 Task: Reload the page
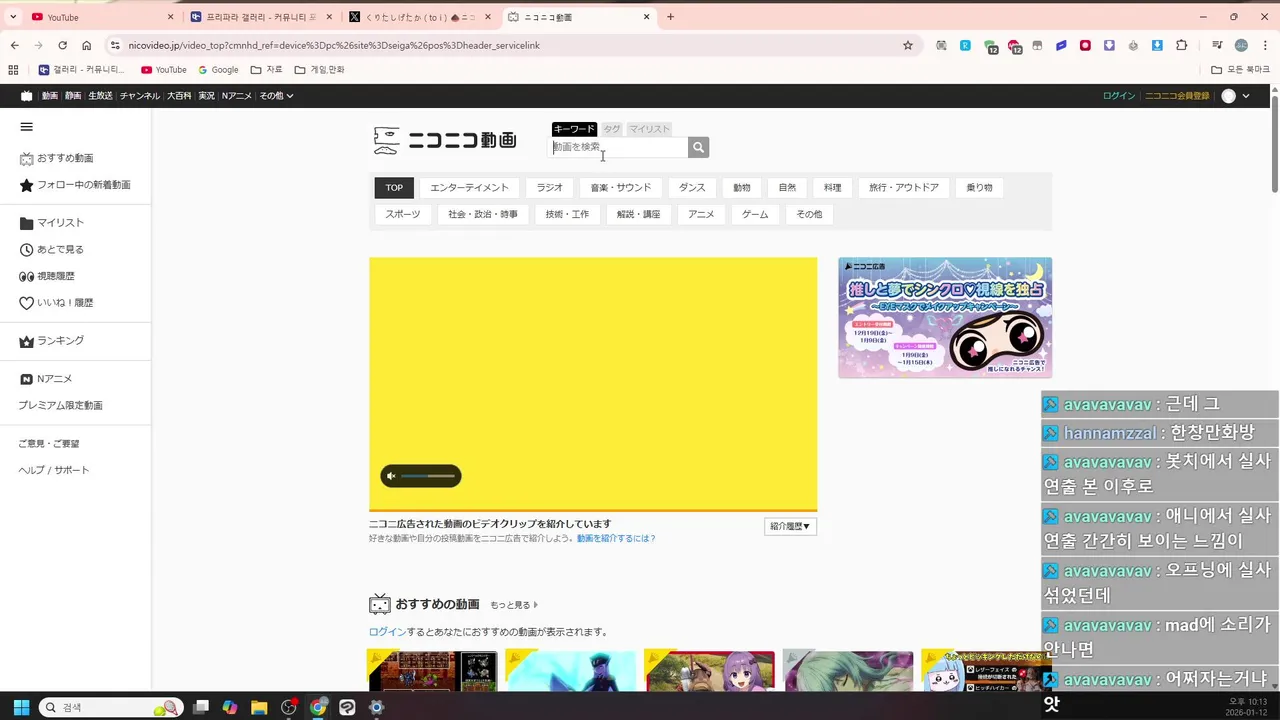(62, 45)
